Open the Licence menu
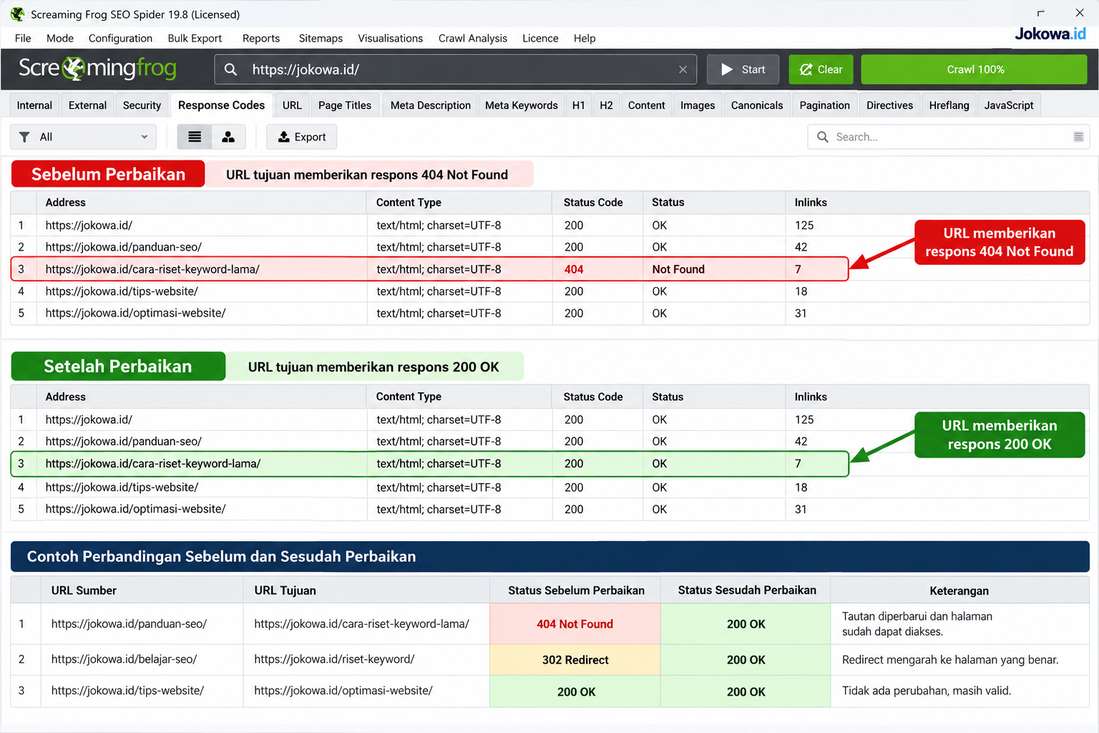 [x=540, y=38]
